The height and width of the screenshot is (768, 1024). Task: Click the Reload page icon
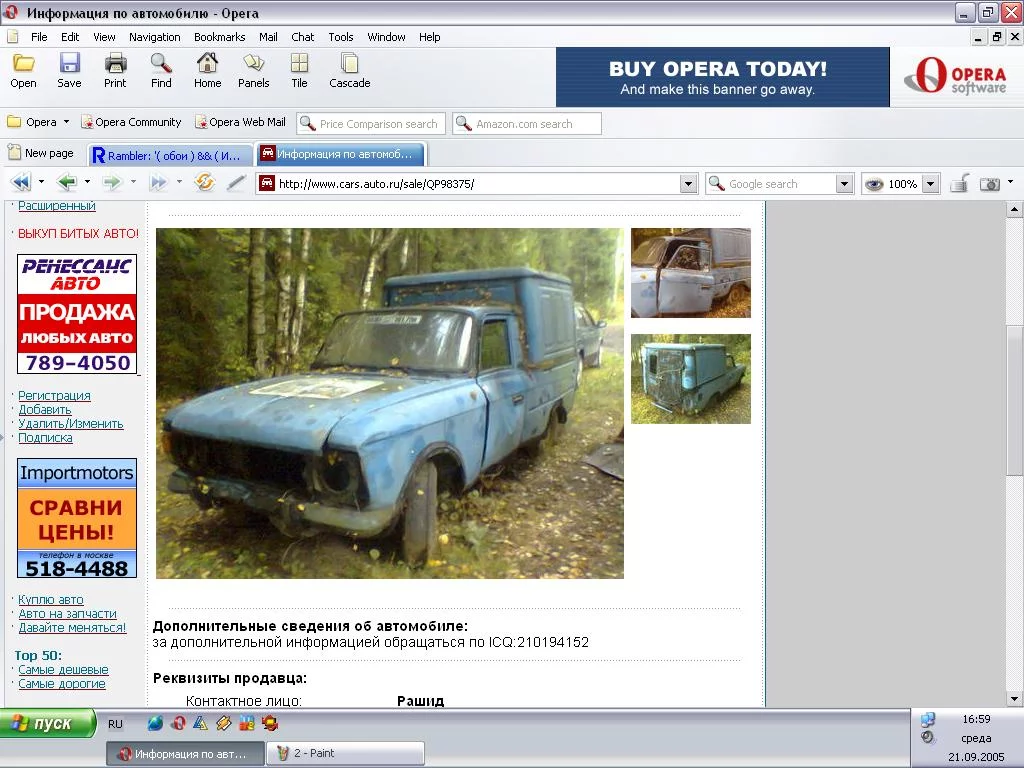click(205, 183)
